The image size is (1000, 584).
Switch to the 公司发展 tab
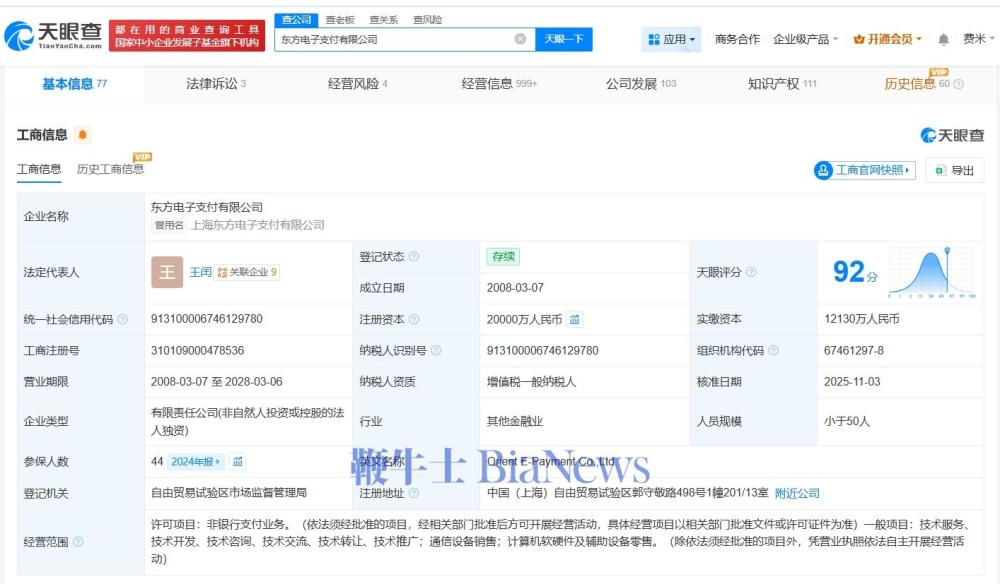641,84
